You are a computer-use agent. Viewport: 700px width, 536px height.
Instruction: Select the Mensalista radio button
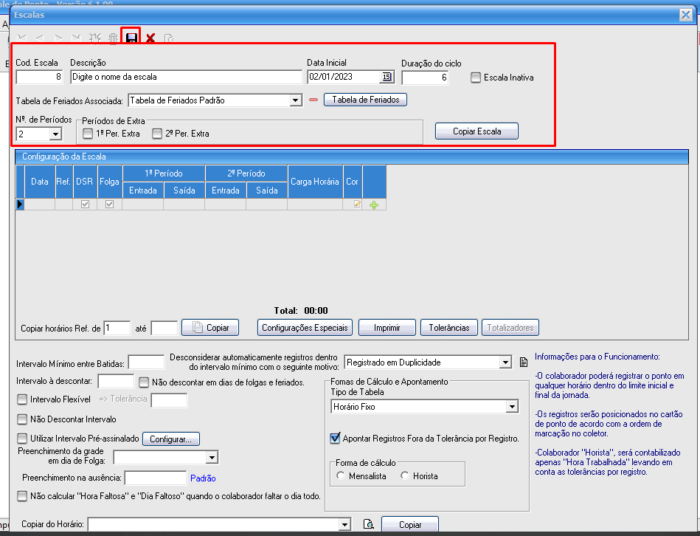(x=341, y=476)
